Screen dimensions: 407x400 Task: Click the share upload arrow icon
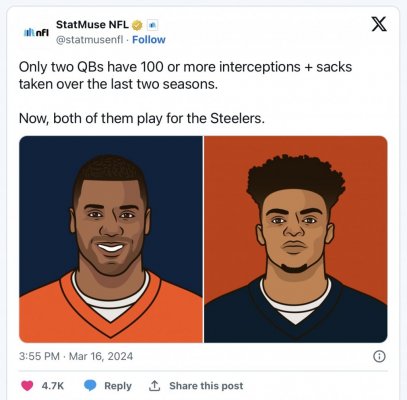154,386
